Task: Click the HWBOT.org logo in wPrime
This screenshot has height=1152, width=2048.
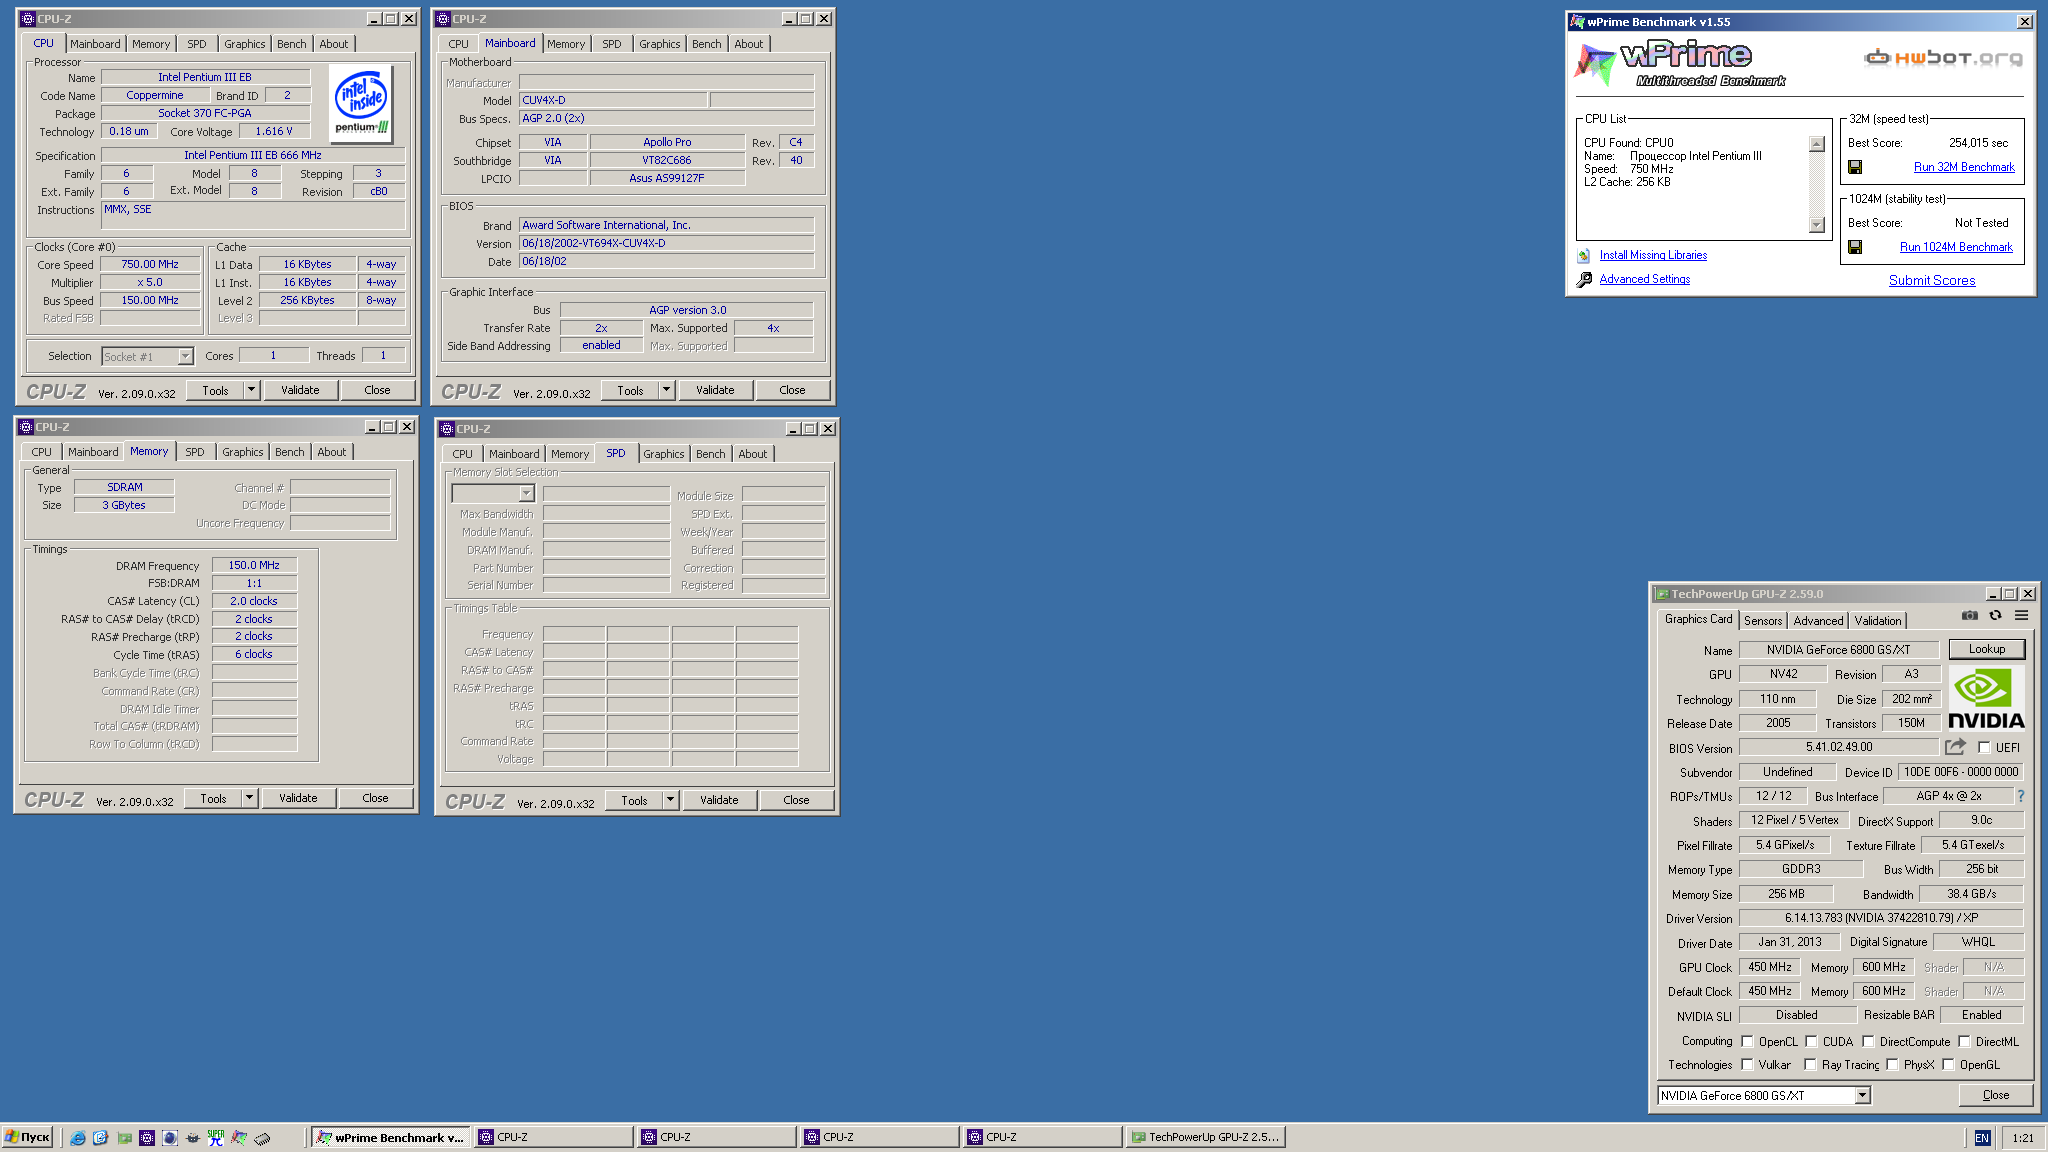Action: pyautogui.click(x=1943, y=58)
